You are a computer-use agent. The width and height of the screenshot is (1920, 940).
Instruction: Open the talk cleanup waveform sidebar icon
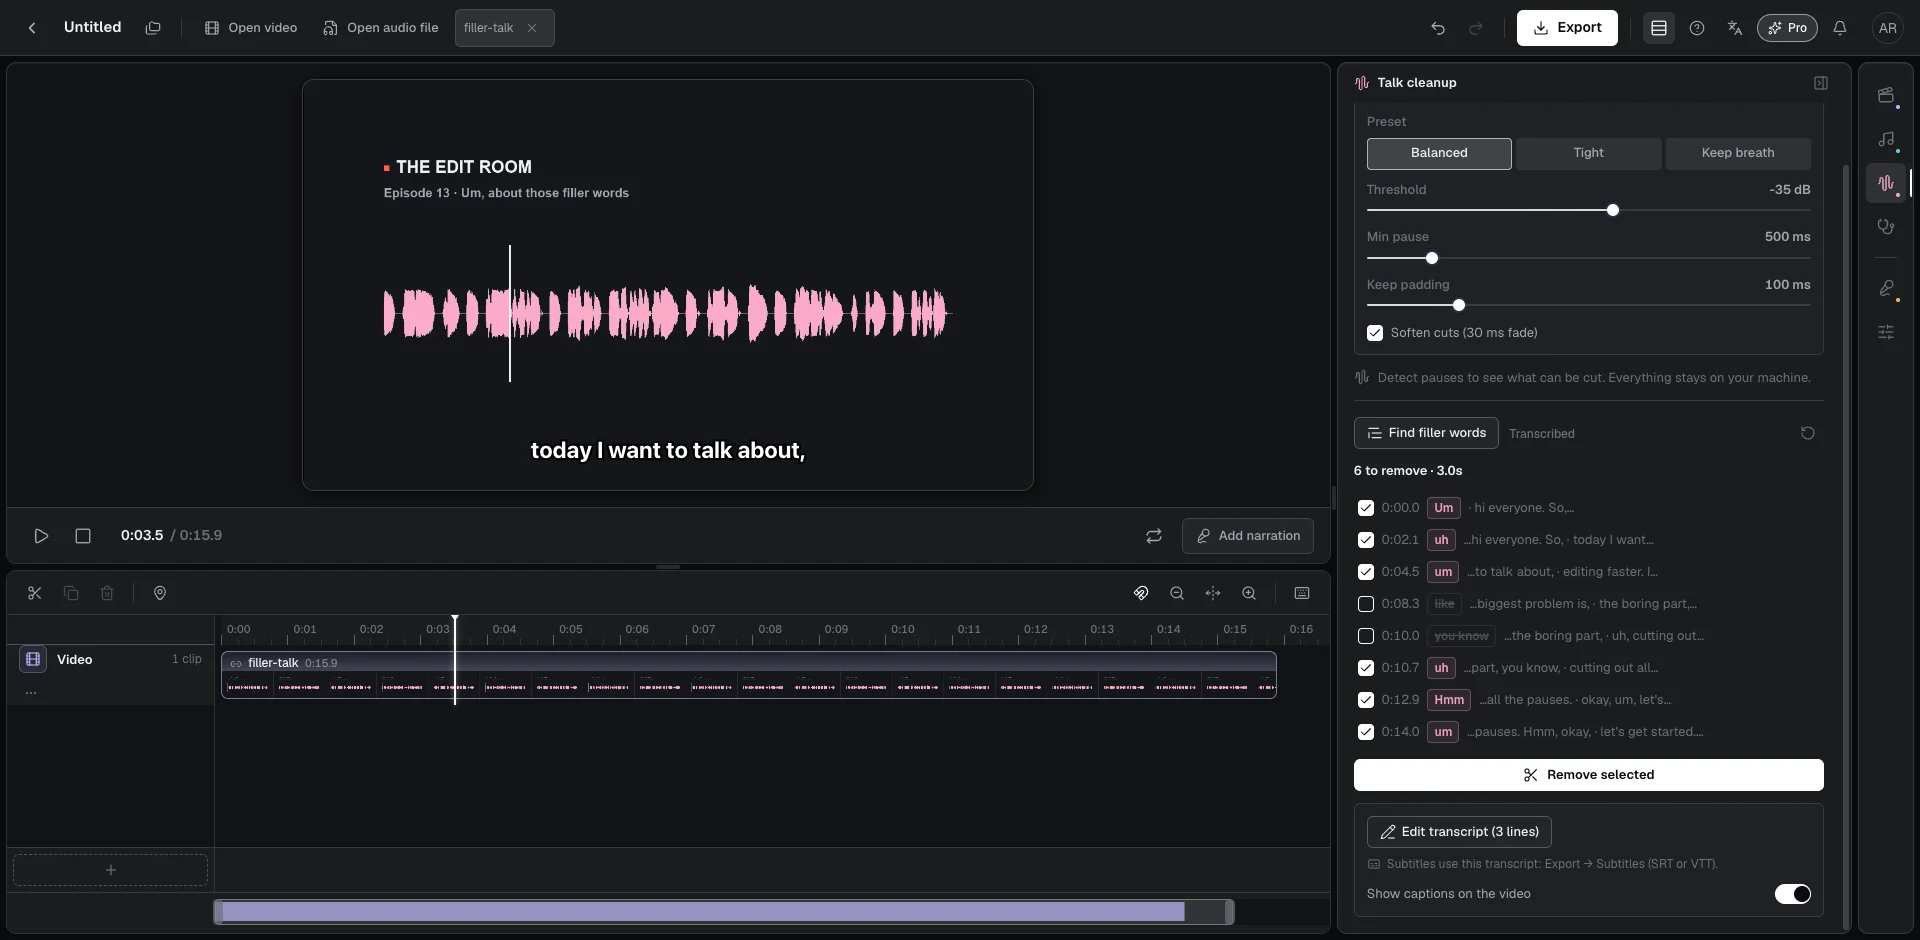[x=1886, y=183]
